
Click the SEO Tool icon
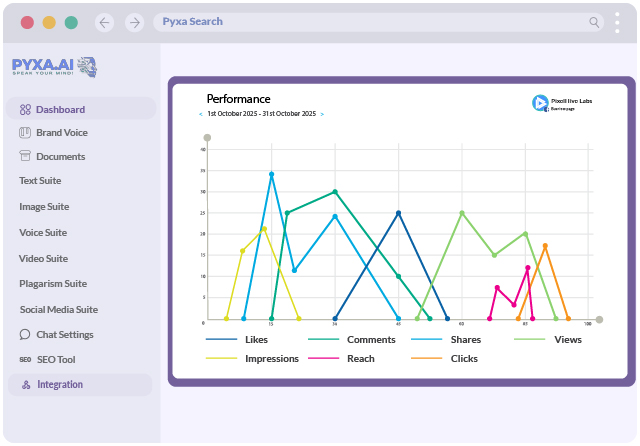click(25, 359)
